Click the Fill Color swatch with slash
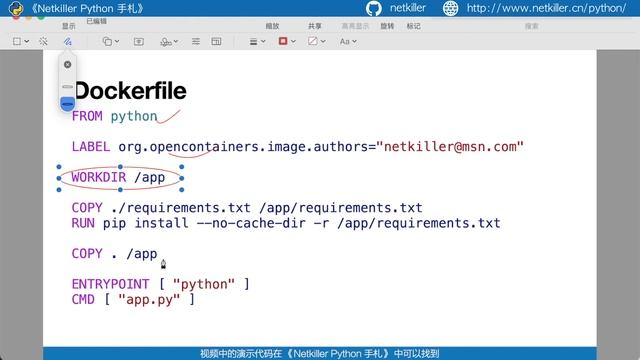640x360 pixels. [x=313, y=41]
